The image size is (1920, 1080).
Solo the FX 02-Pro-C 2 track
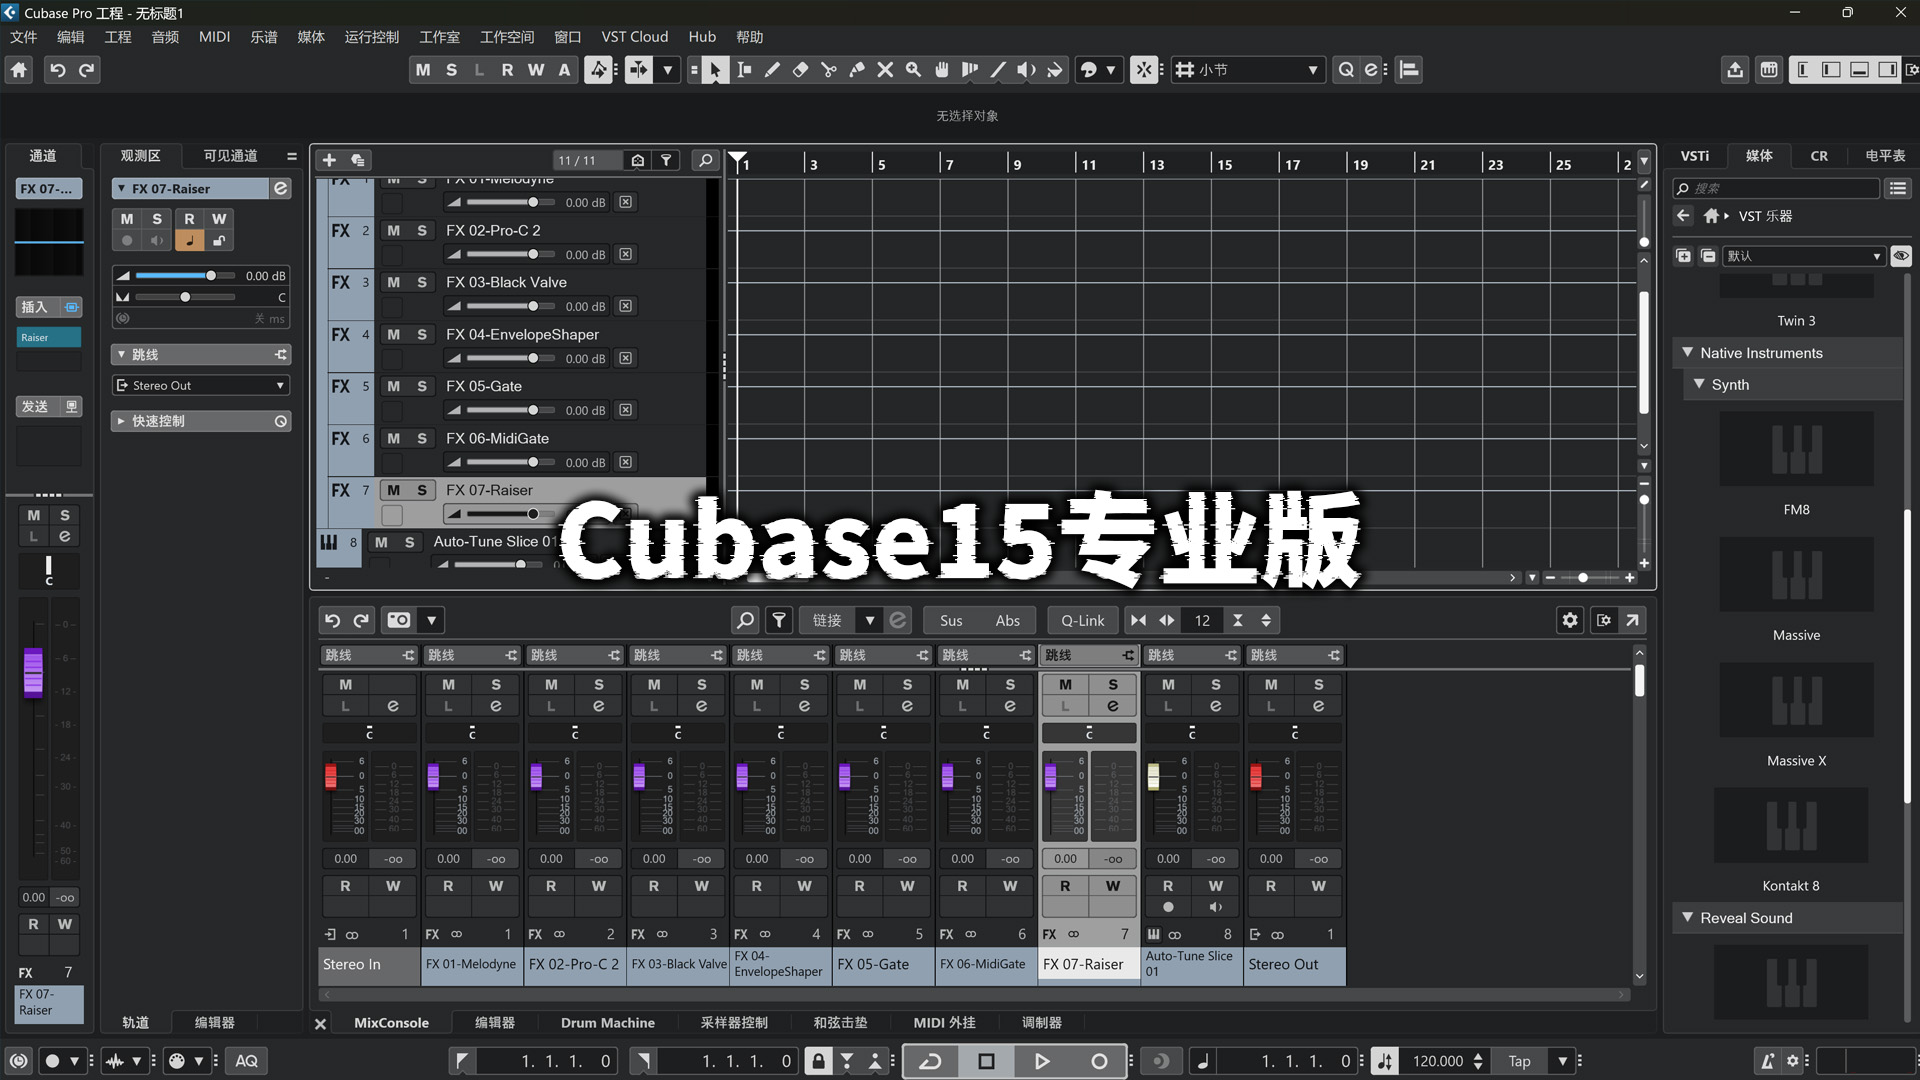pyautogui.click(x=421, y=230)
